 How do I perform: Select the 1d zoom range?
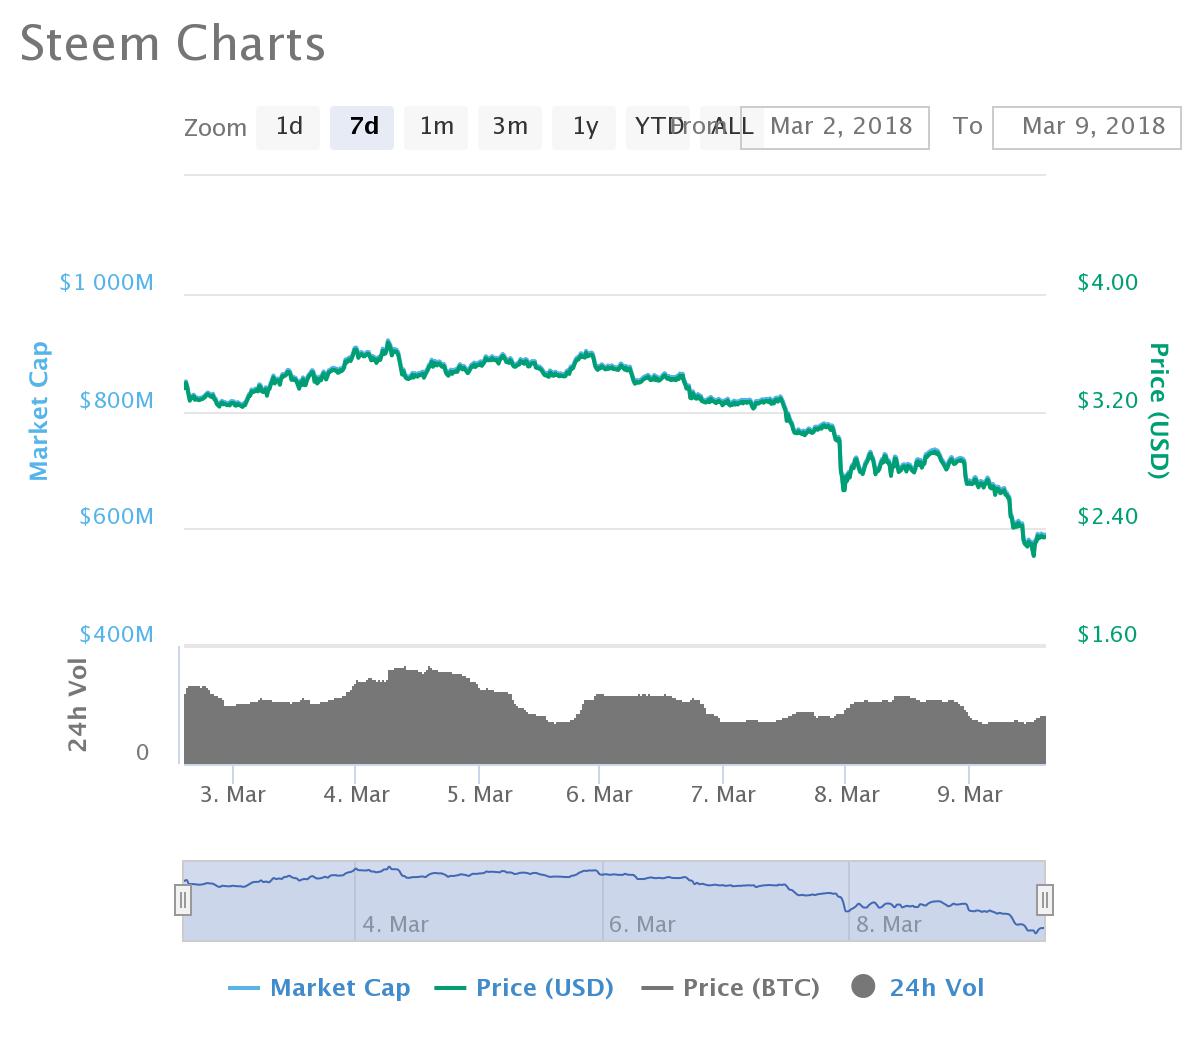pos(288,127)
